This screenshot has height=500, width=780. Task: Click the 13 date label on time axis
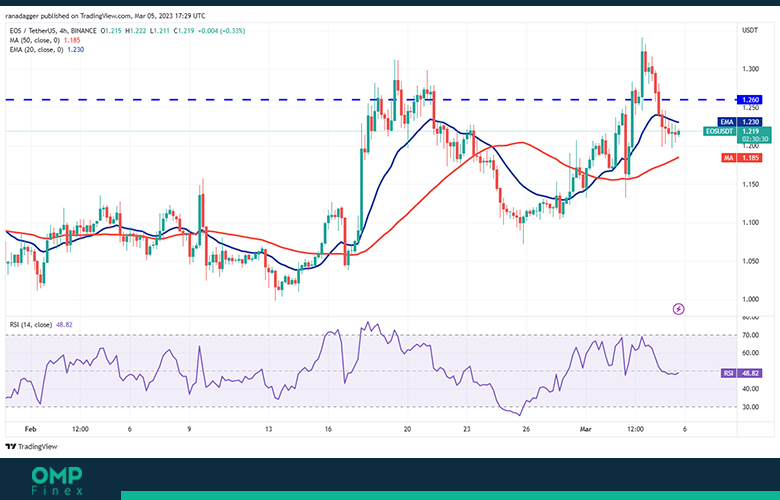coord(269,429)
